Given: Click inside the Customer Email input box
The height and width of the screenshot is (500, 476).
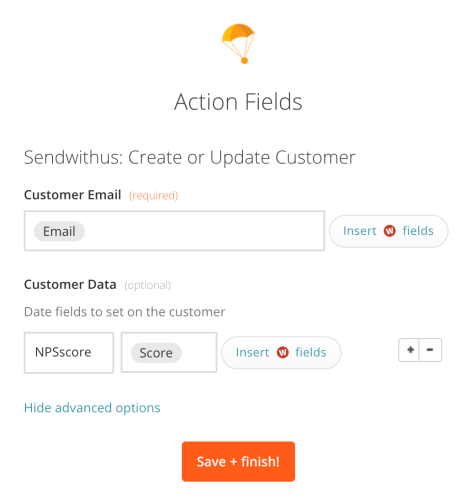Looking at the screenshot, I should 174,231.
